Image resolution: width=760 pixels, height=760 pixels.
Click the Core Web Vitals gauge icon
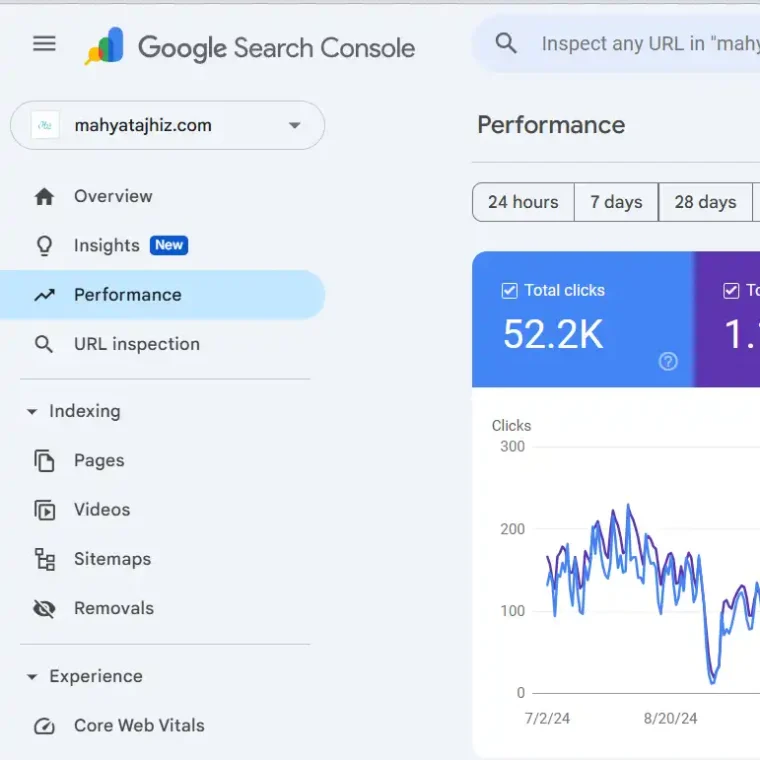pyautogui.click(x=44, y=726)
